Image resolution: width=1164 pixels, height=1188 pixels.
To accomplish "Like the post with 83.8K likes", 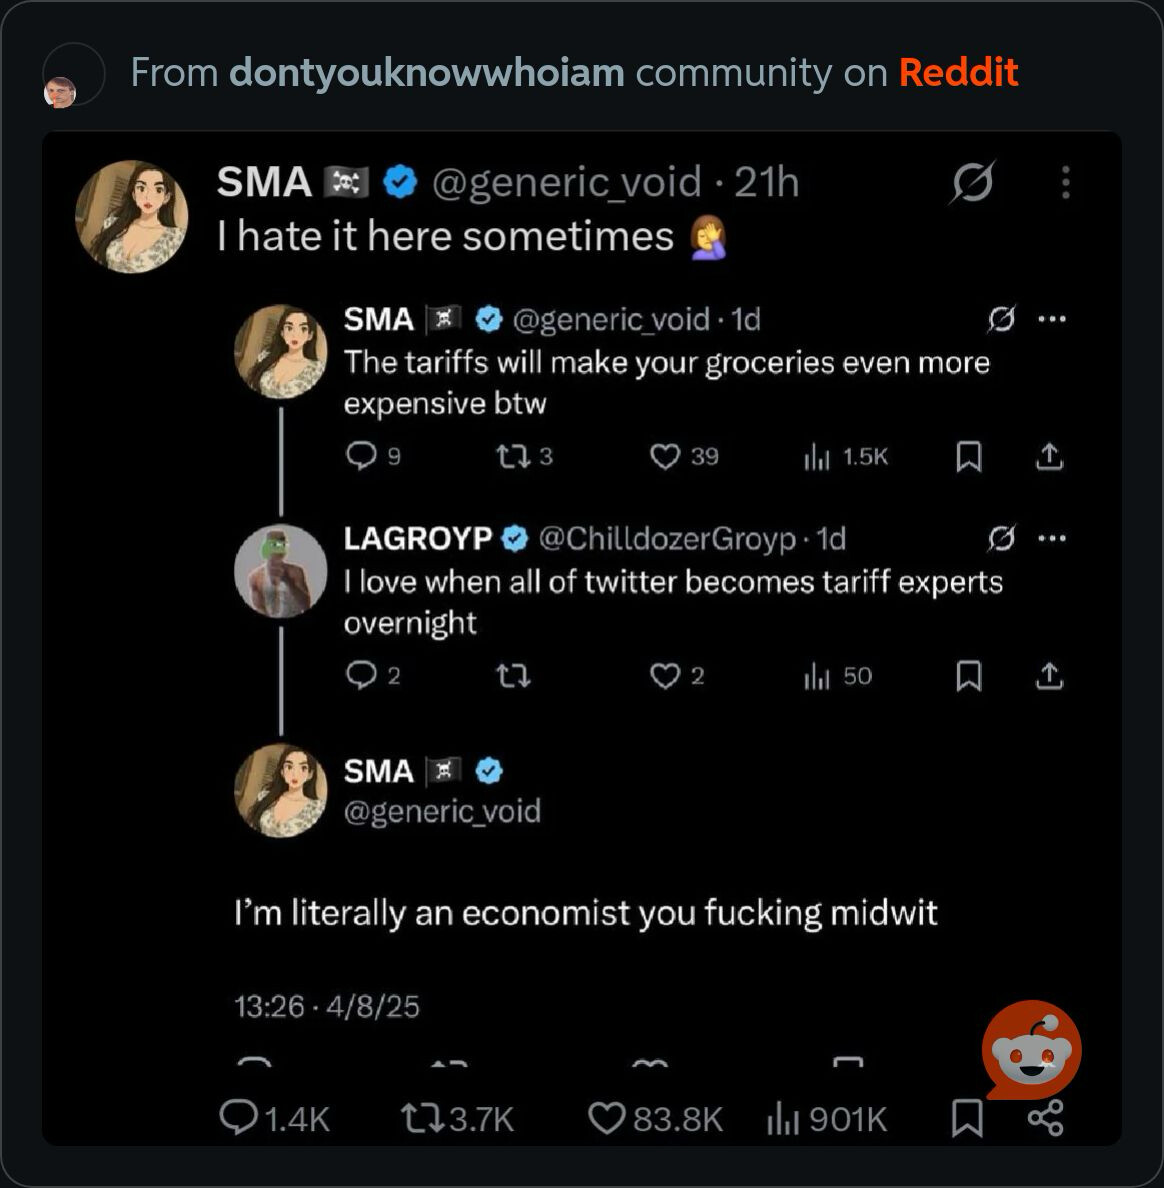I will coord(606,1117).
